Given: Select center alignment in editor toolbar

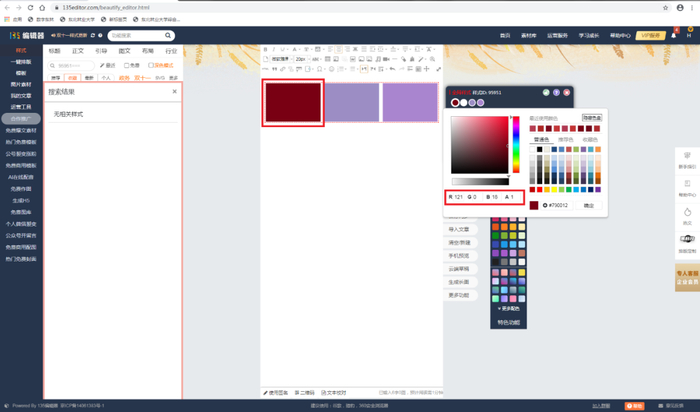Looking at the screenshot, I should tap(338, 49).
